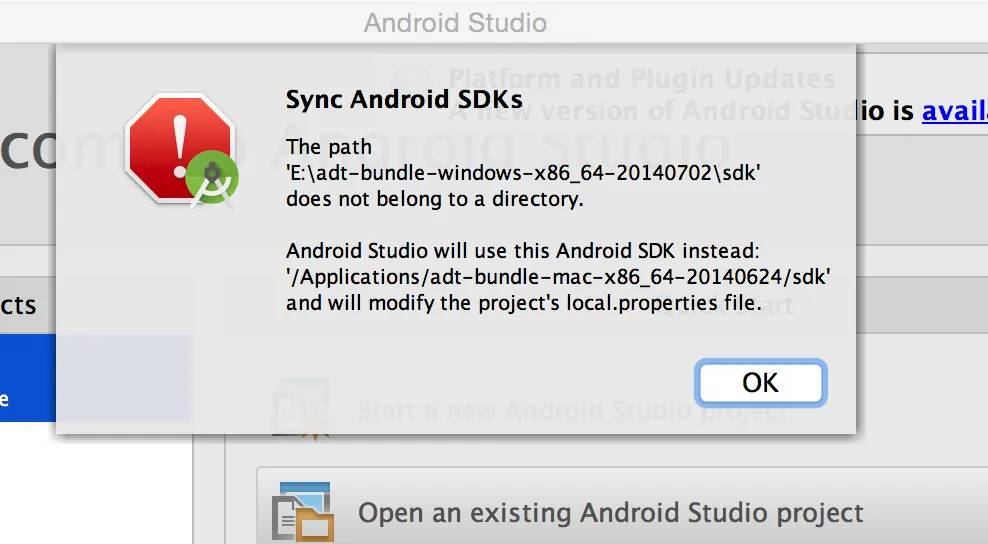The width and height of the screenshot is (988, 544).
Task: Click OK in the Sync Android SDKs dialog
Action: [x=761, y=383]
